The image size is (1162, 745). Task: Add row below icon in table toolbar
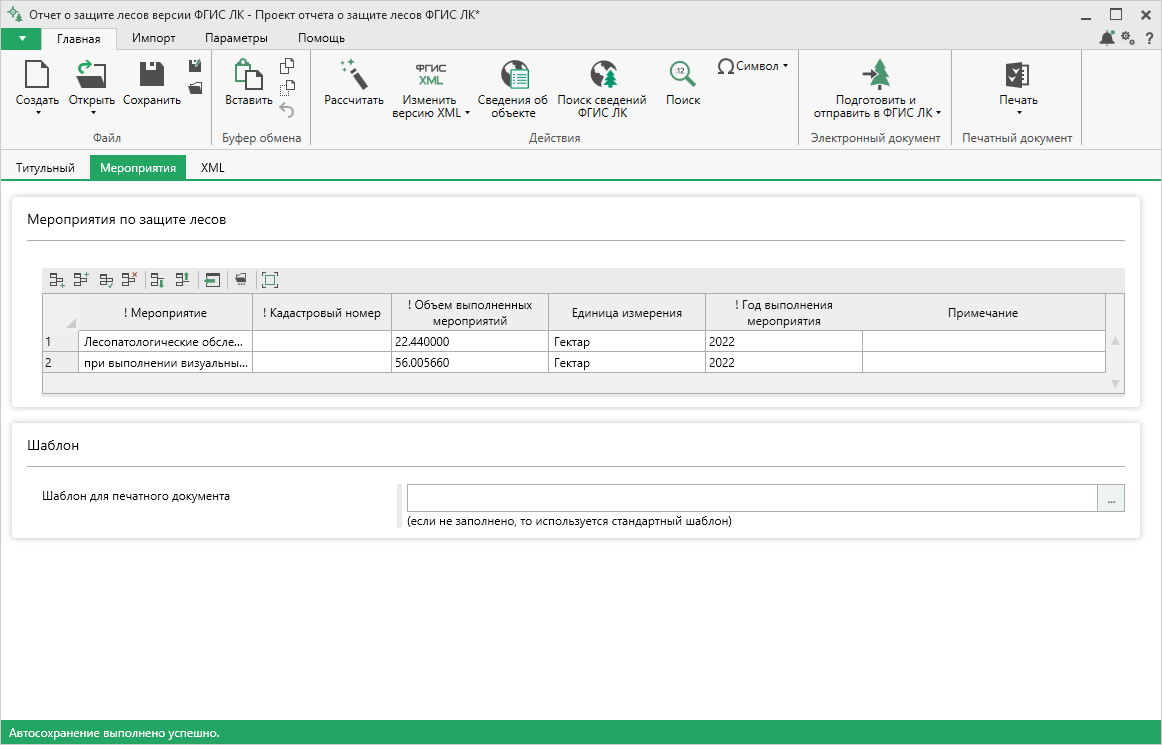tap(57, 279)
